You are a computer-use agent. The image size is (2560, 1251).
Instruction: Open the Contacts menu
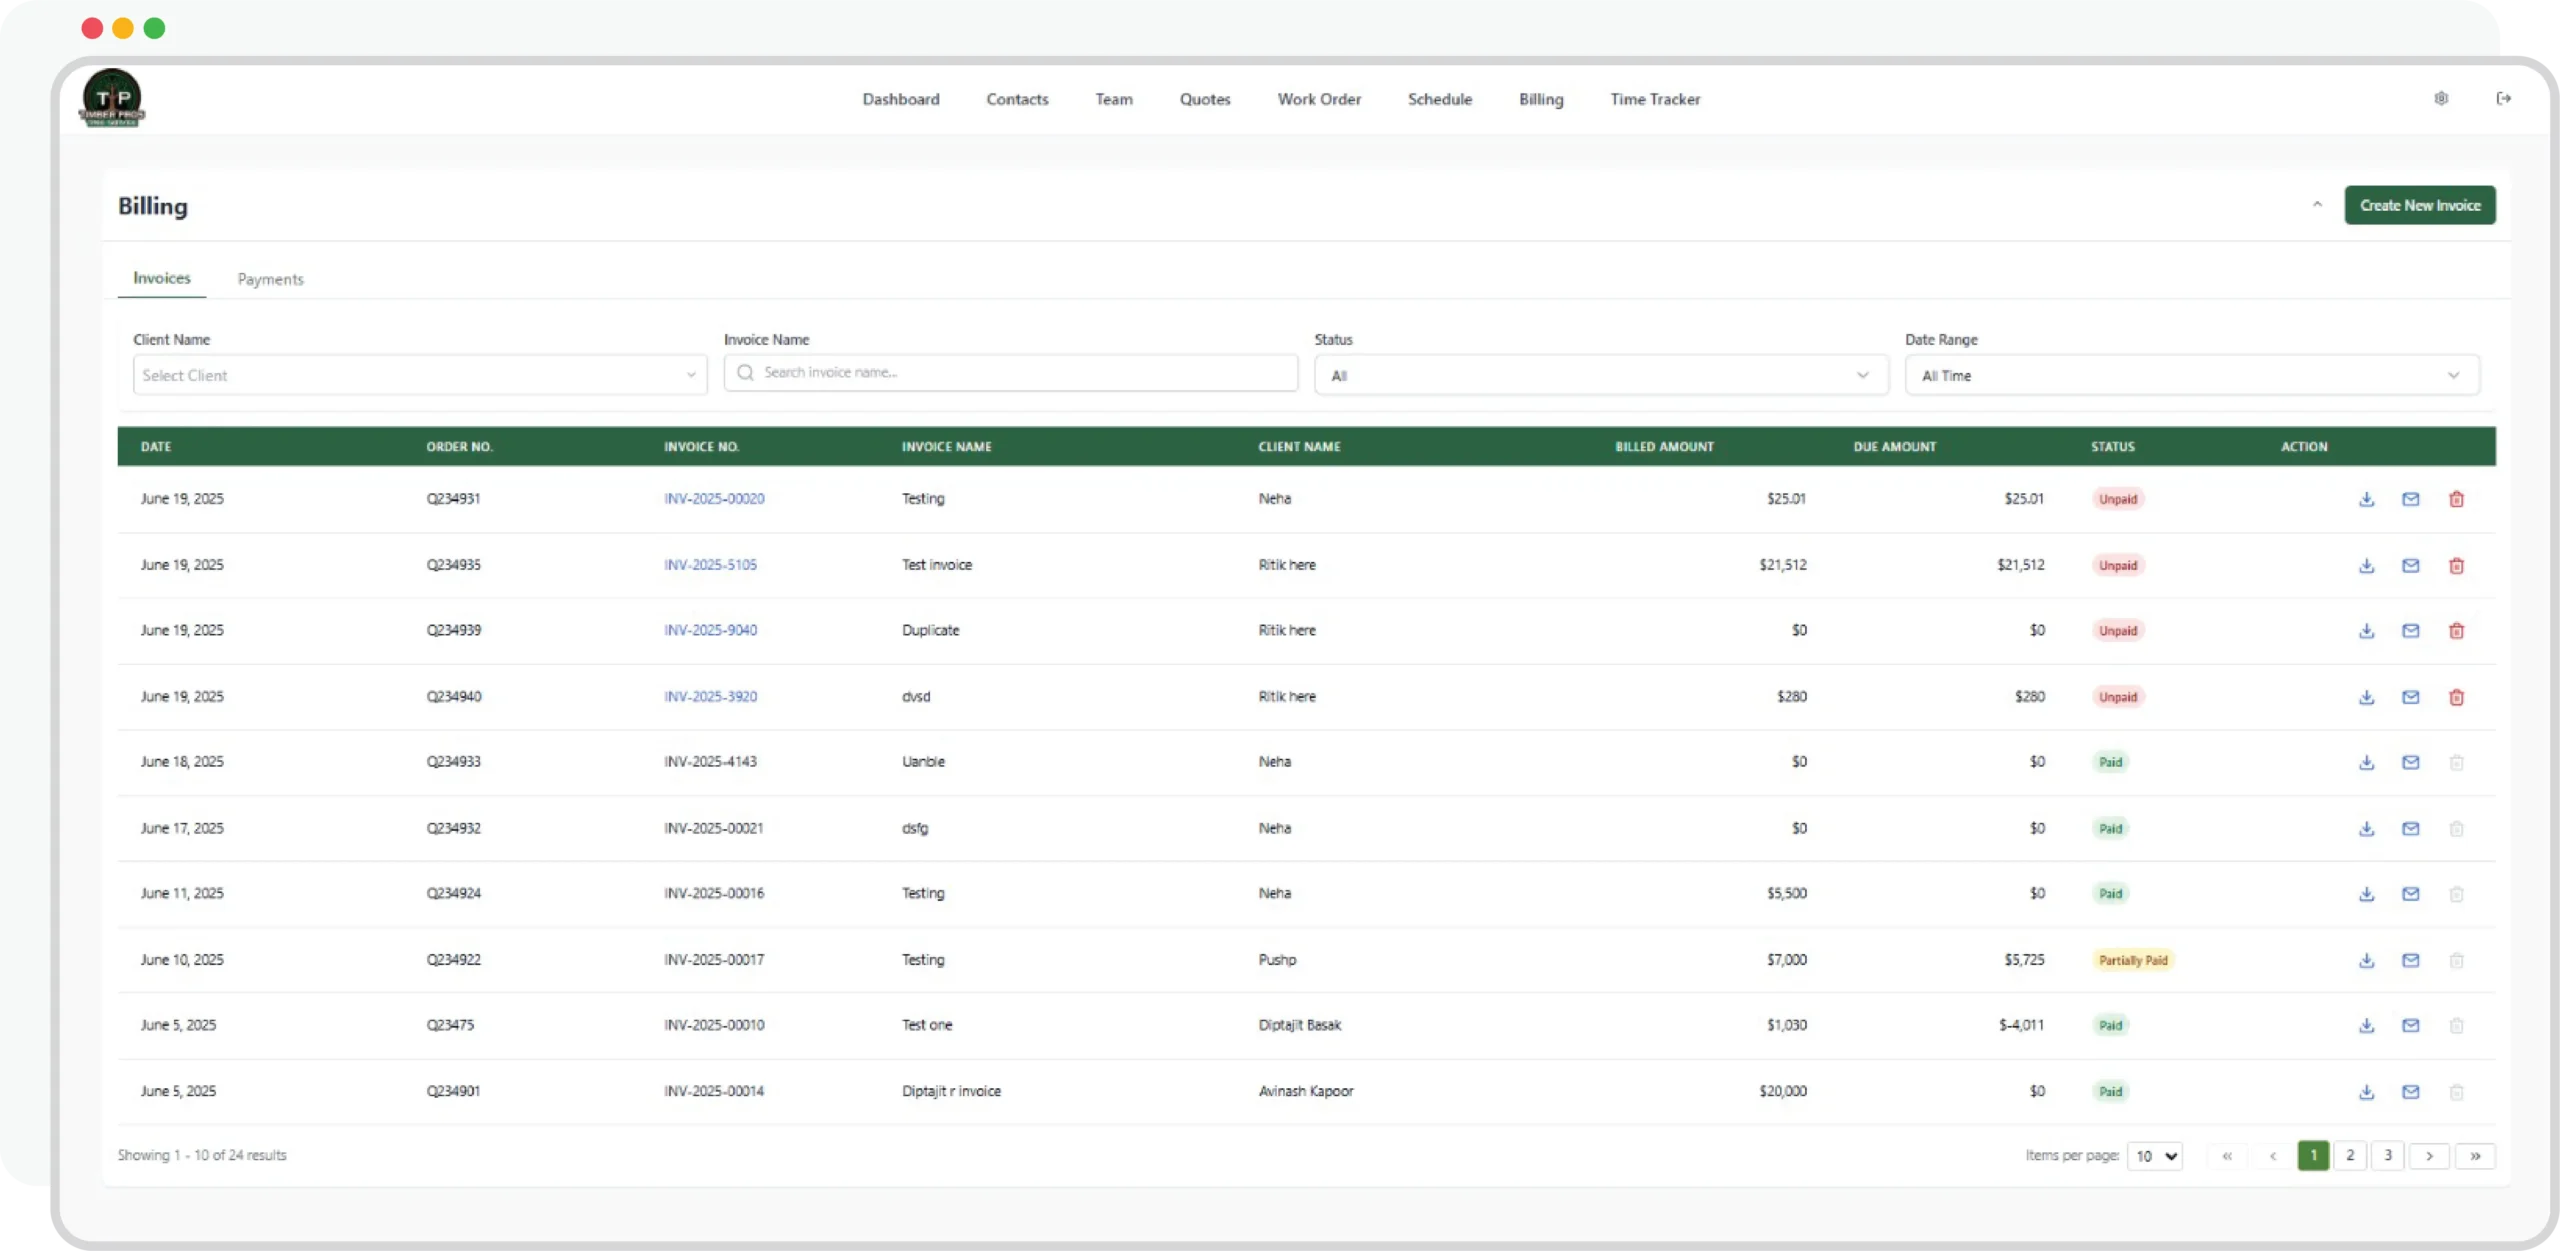[1017, 99]
